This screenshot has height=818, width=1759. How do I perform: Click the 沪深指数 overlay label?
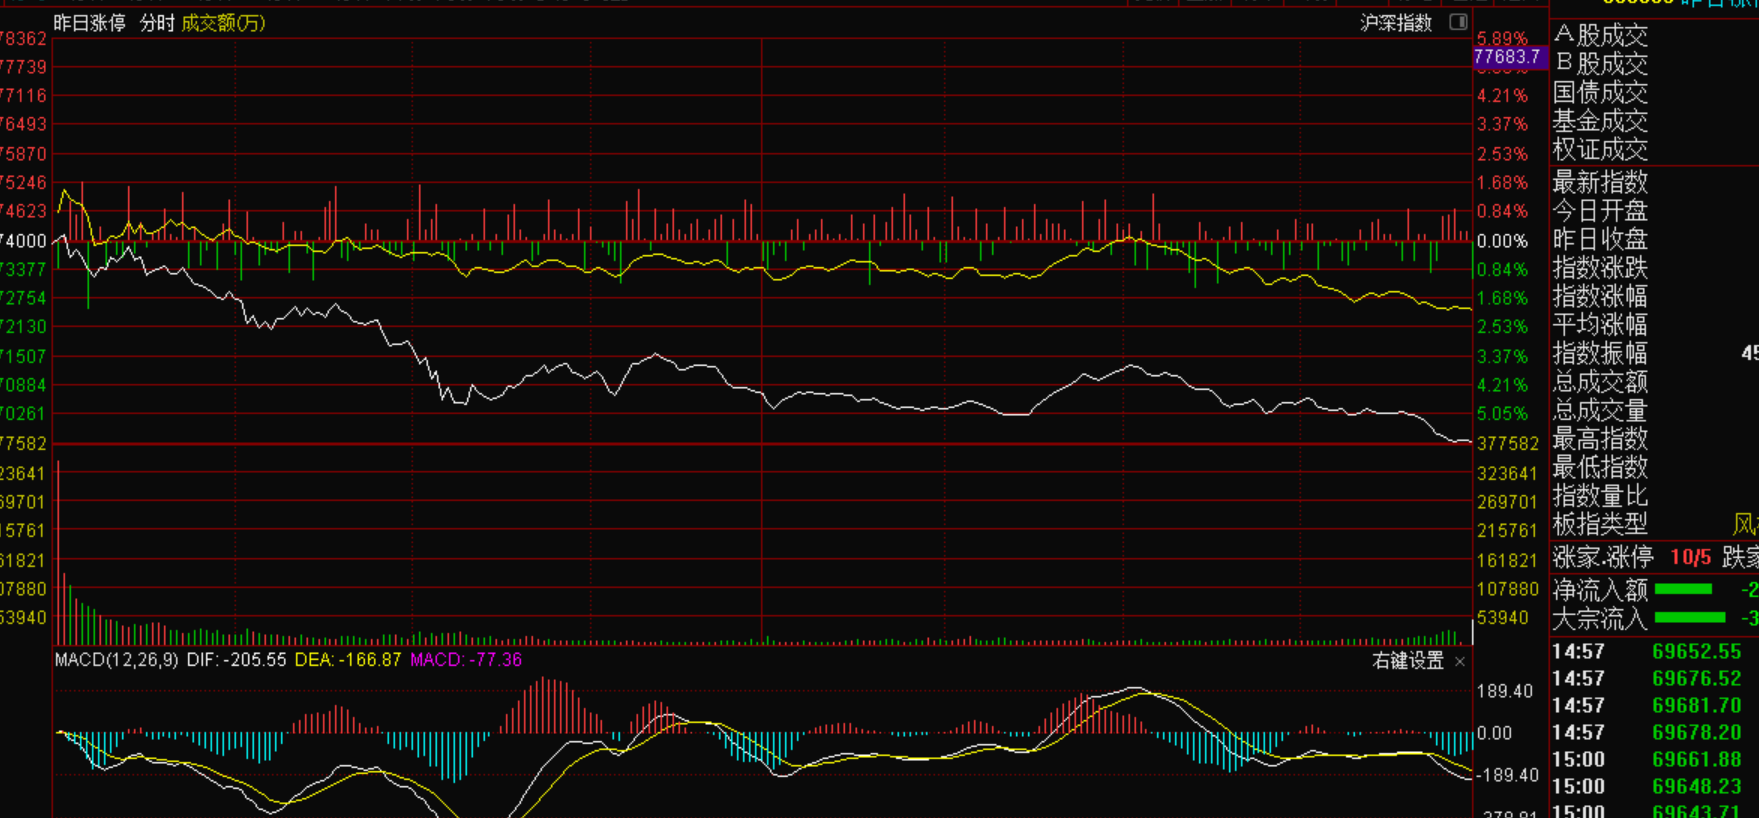click(1396, 23)
